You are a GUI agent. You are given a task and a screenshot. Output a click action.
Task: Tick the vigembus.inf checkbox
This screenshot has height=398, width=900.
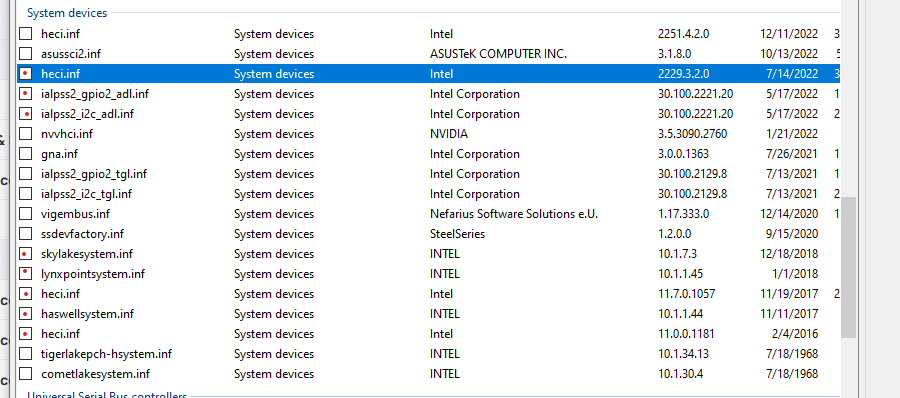coord(25,214)
